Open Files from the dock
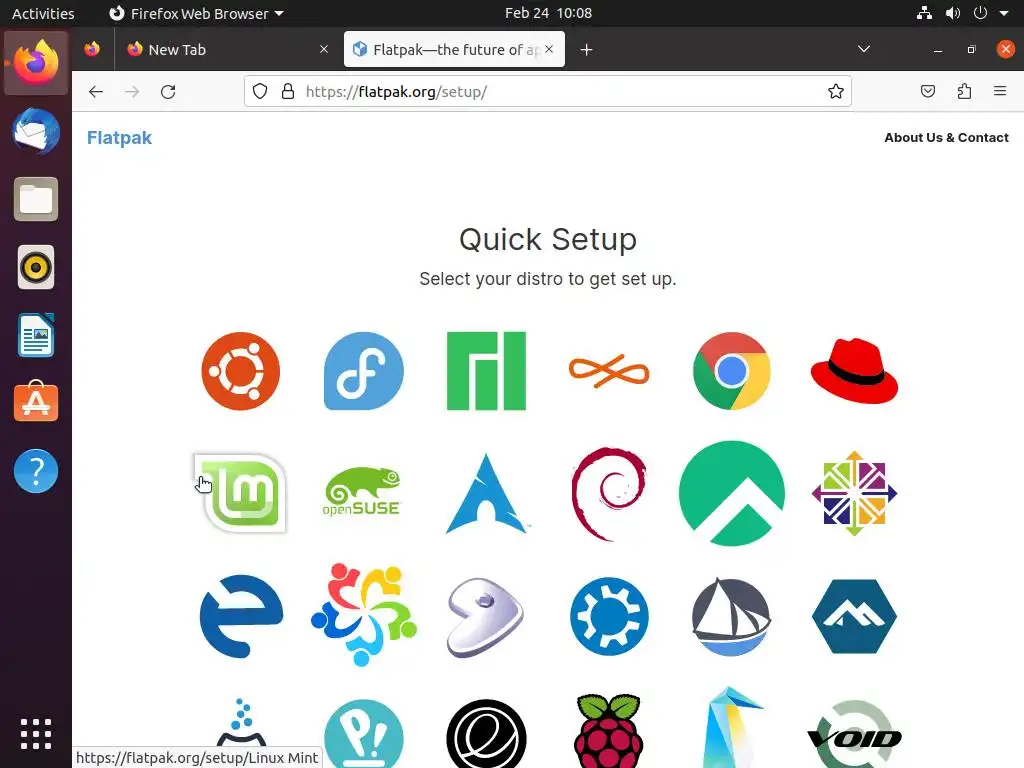This screenshot has width=1024, height=768. tap(36, 199)
